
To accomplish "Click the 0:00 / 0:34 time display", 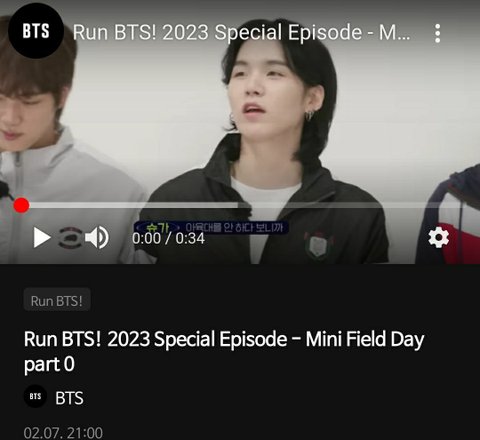I will pyautogui.click(x=168, y=239).
